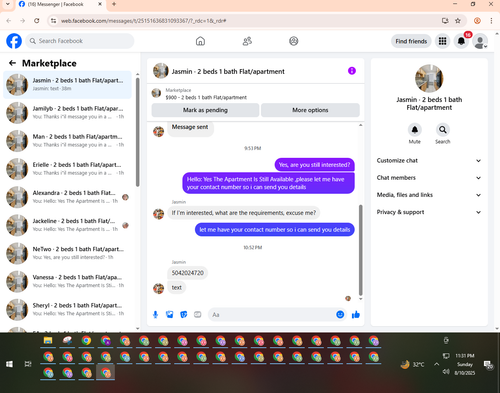
Task: Click the Find friends button
Action: pos(411,41)
